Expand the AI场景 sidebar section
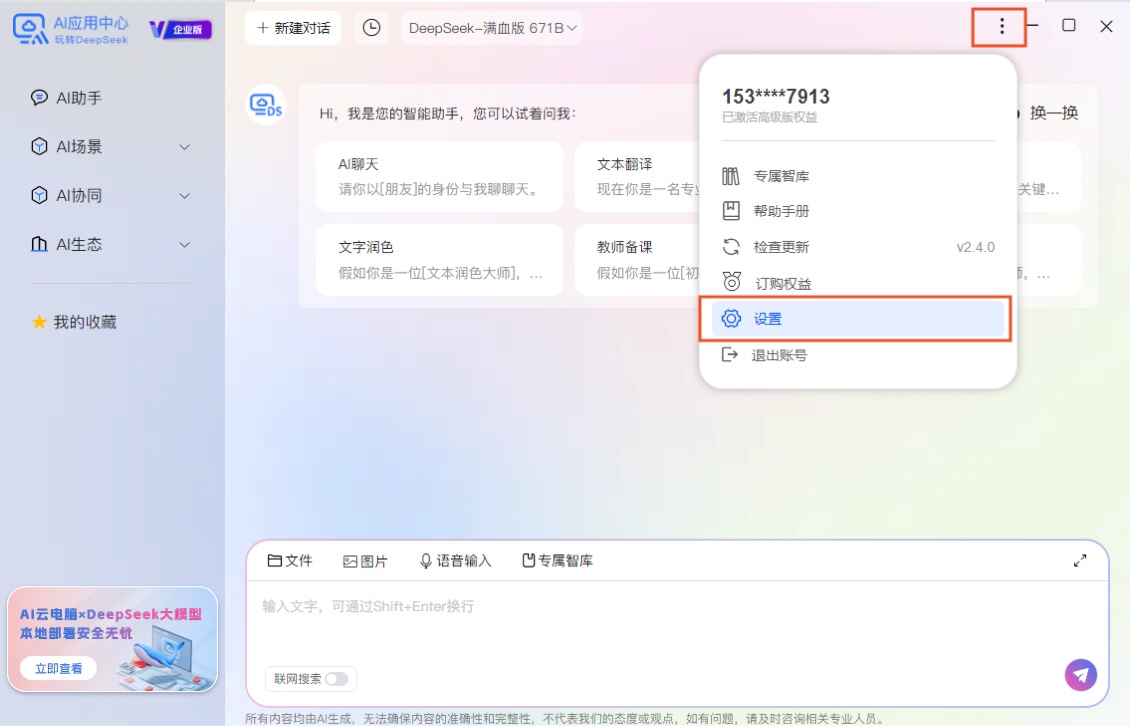This screenshot has width=1130, height=726. pos(110,146)
